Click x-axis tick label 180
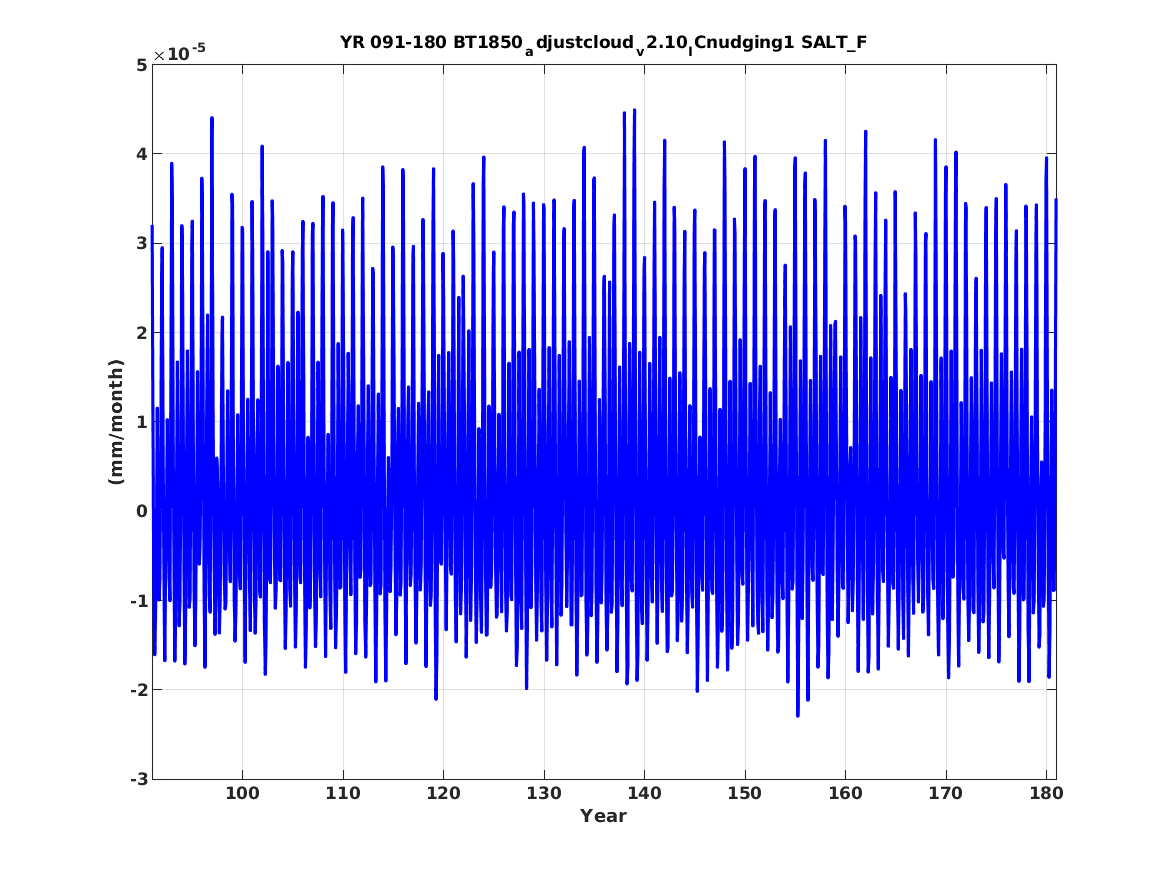This screenshot has height=875, width=1167. pyautogui.click(x=1046, y=793)
